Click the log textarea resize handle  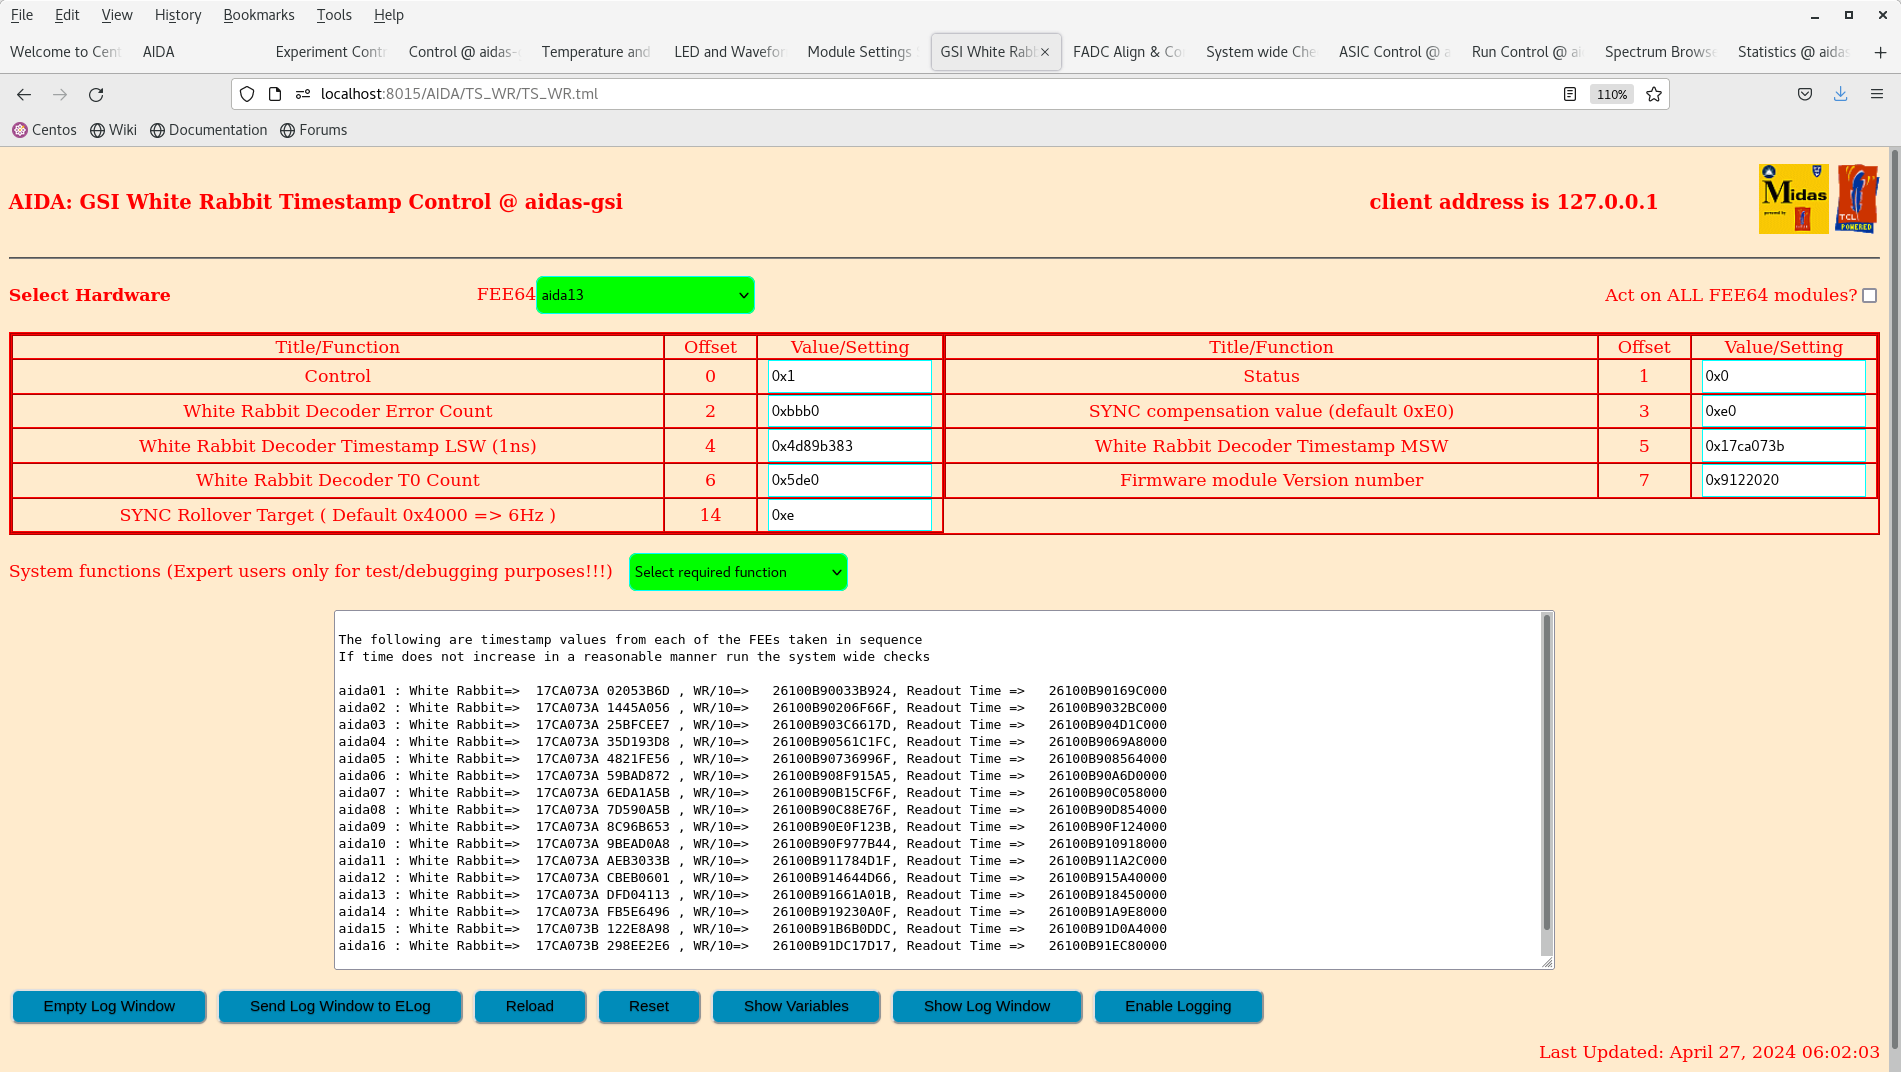(1547, 962)
